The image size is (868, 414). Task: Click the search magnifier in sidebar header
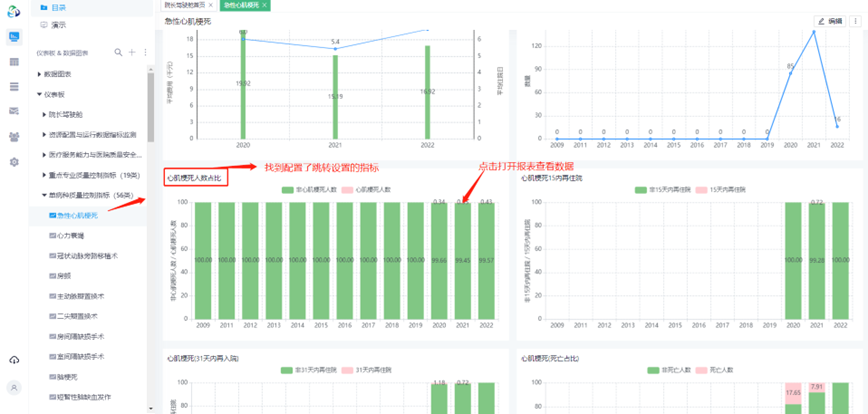(x=118, y=52)
